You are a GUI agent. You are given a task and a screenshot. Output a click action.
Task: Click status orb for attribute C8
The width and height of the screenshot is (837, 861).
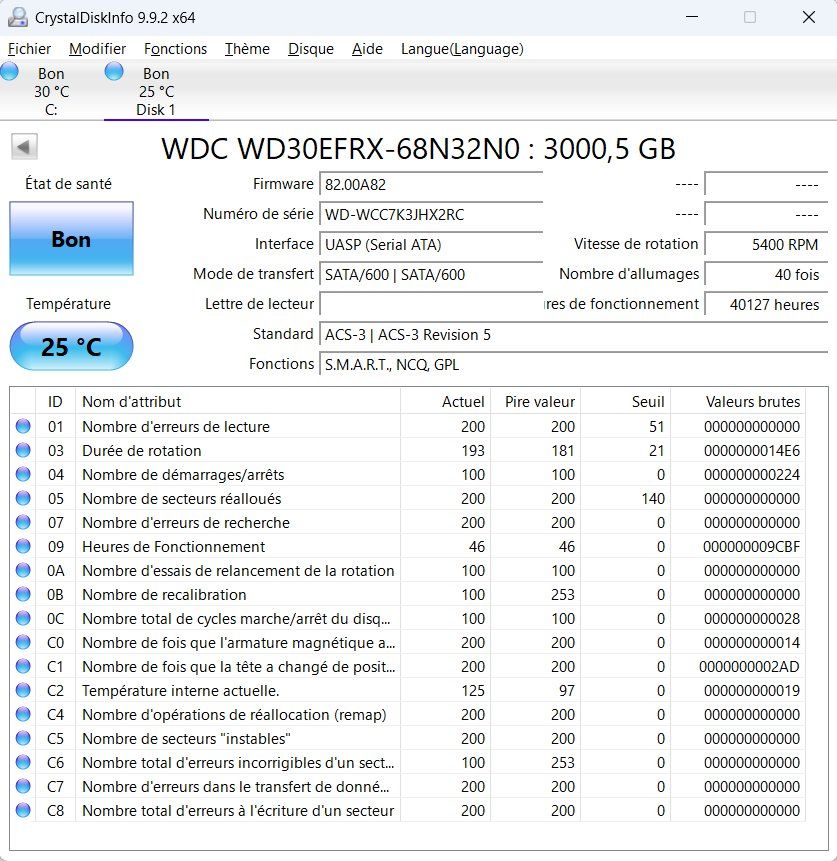[23, 810]
